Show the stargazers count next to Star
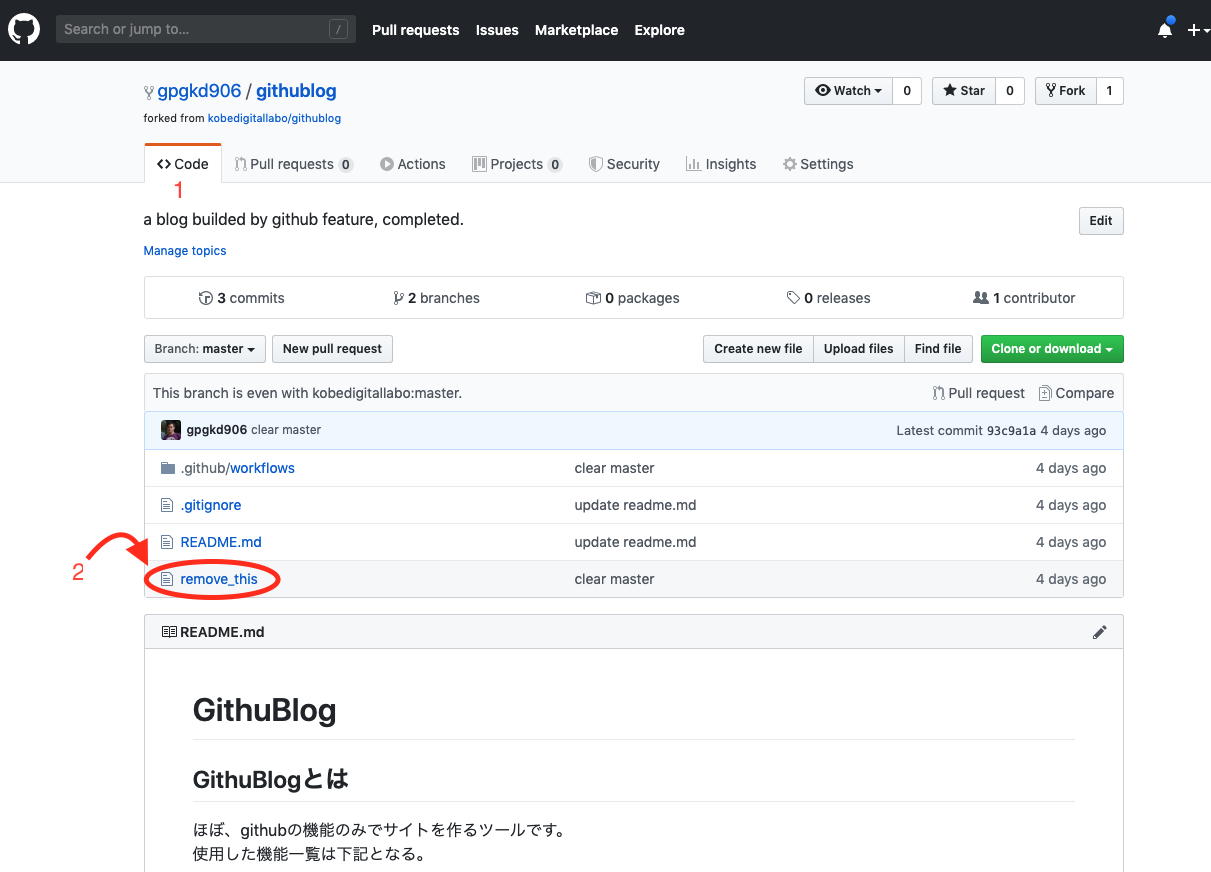The height and width of the screenshot is (872, 1211). click(1010, 91)
